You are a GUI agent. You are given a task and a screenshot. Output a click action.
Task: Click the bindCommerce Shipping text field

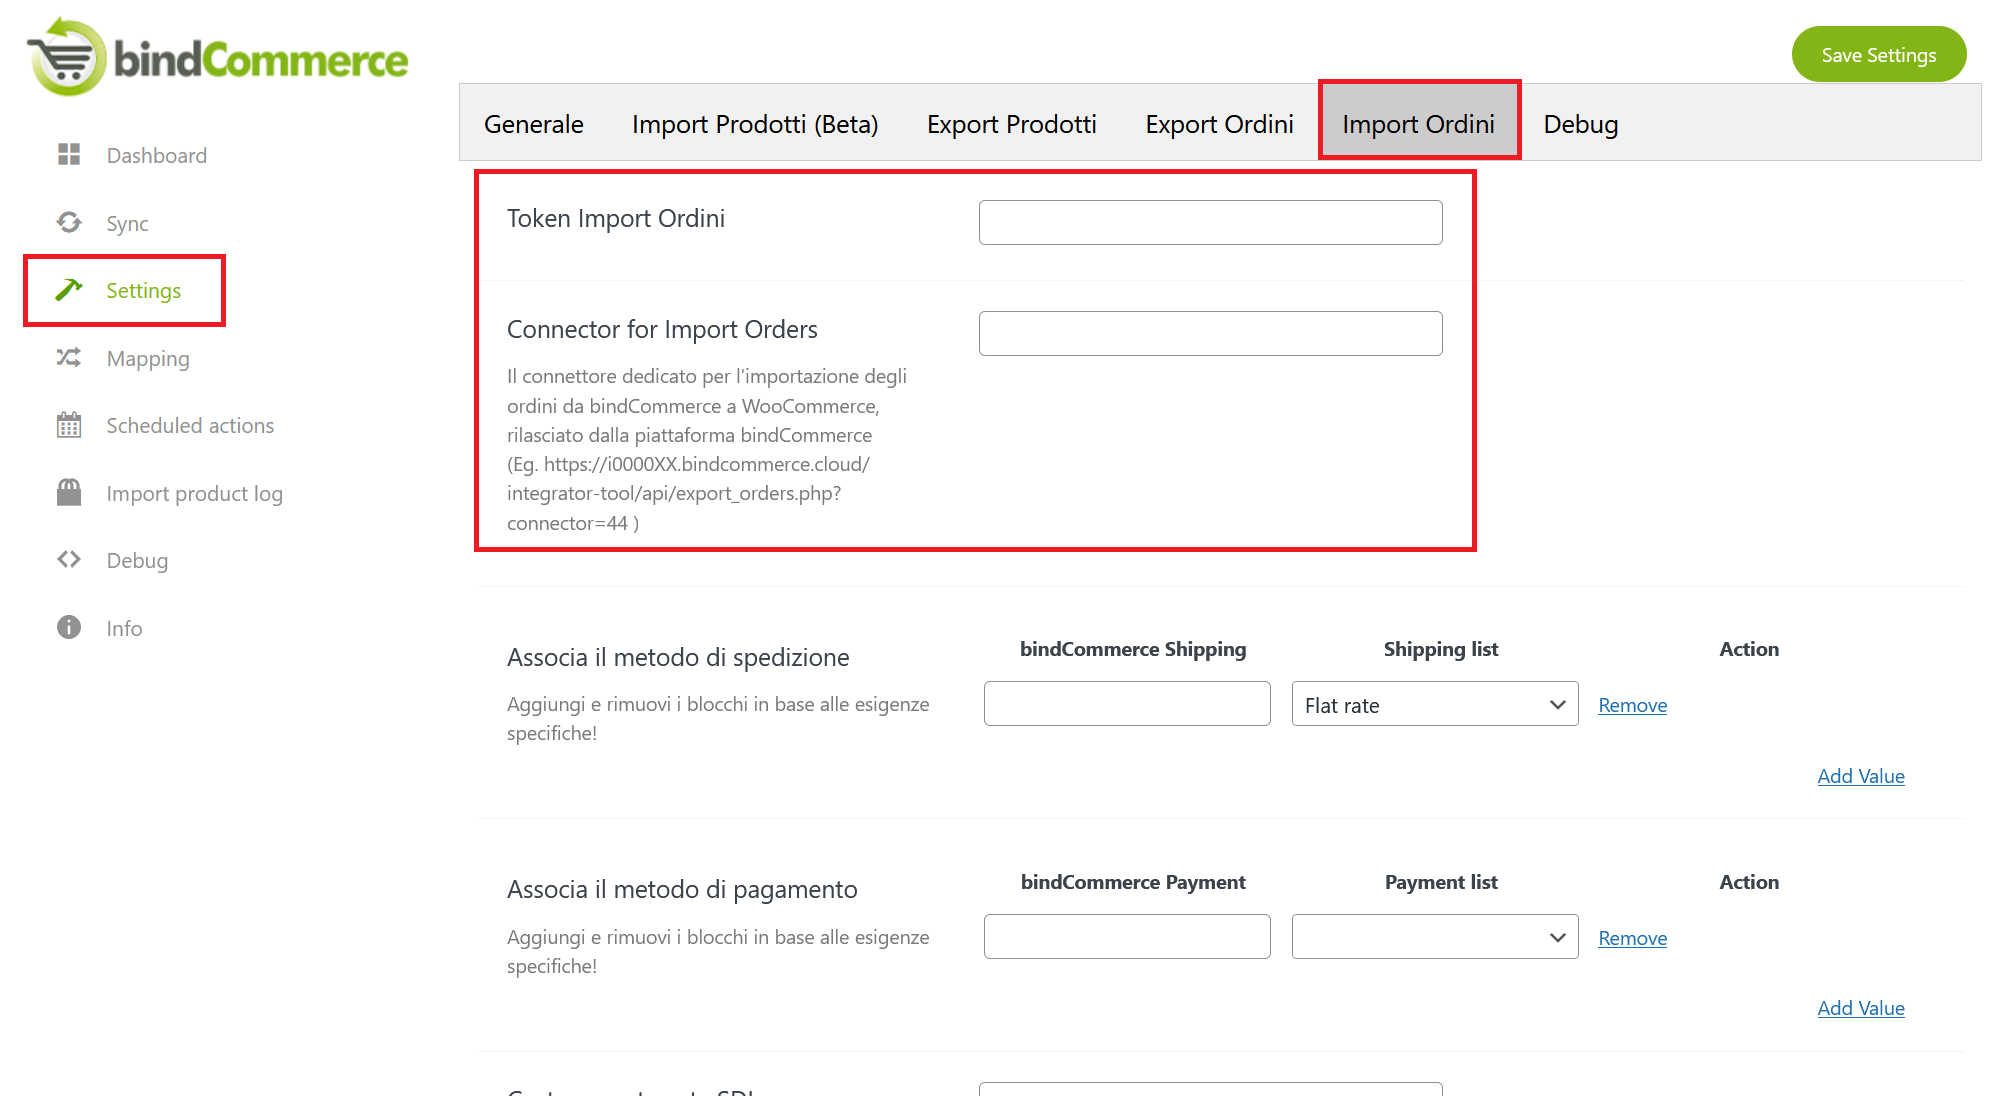click(1127, 704)
